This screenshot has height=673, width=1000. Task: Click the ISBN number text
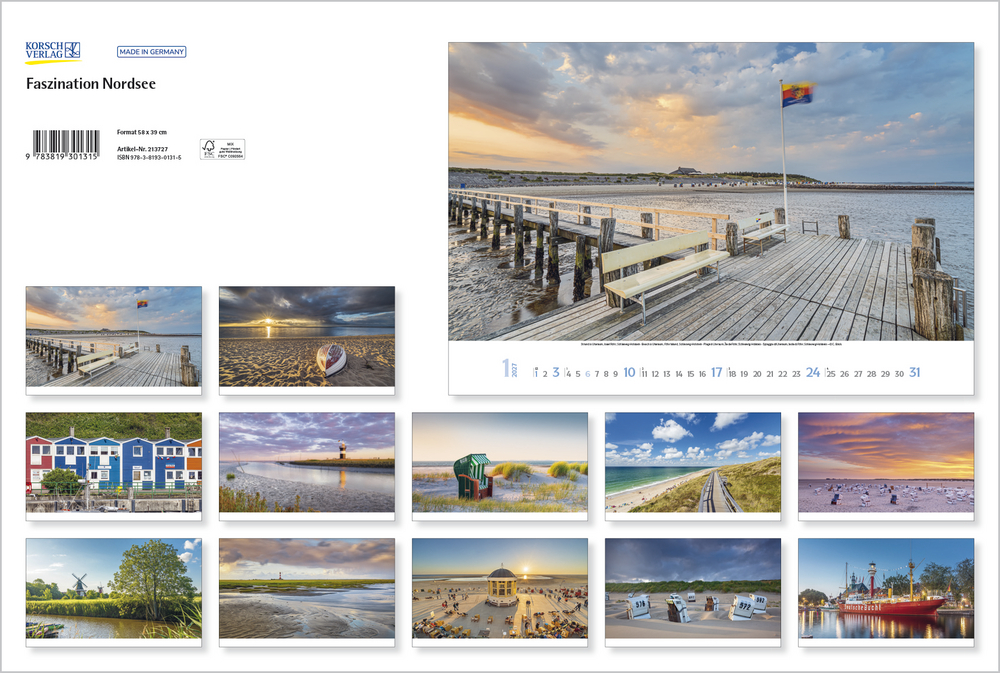[149, 157]
